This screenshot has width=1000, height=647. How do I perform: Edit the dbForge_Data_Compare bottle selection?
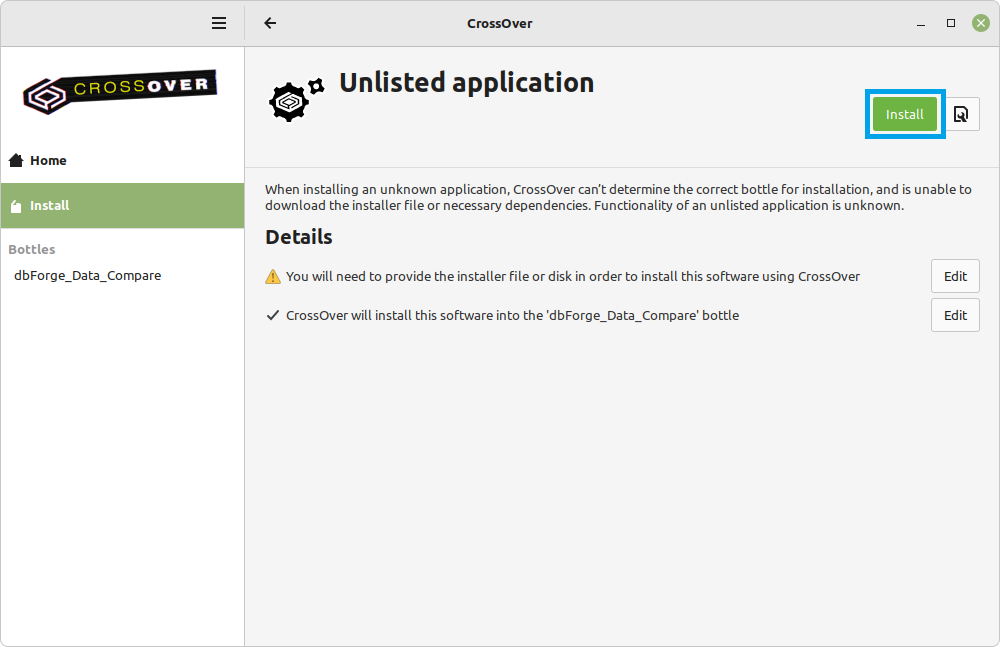955,315
